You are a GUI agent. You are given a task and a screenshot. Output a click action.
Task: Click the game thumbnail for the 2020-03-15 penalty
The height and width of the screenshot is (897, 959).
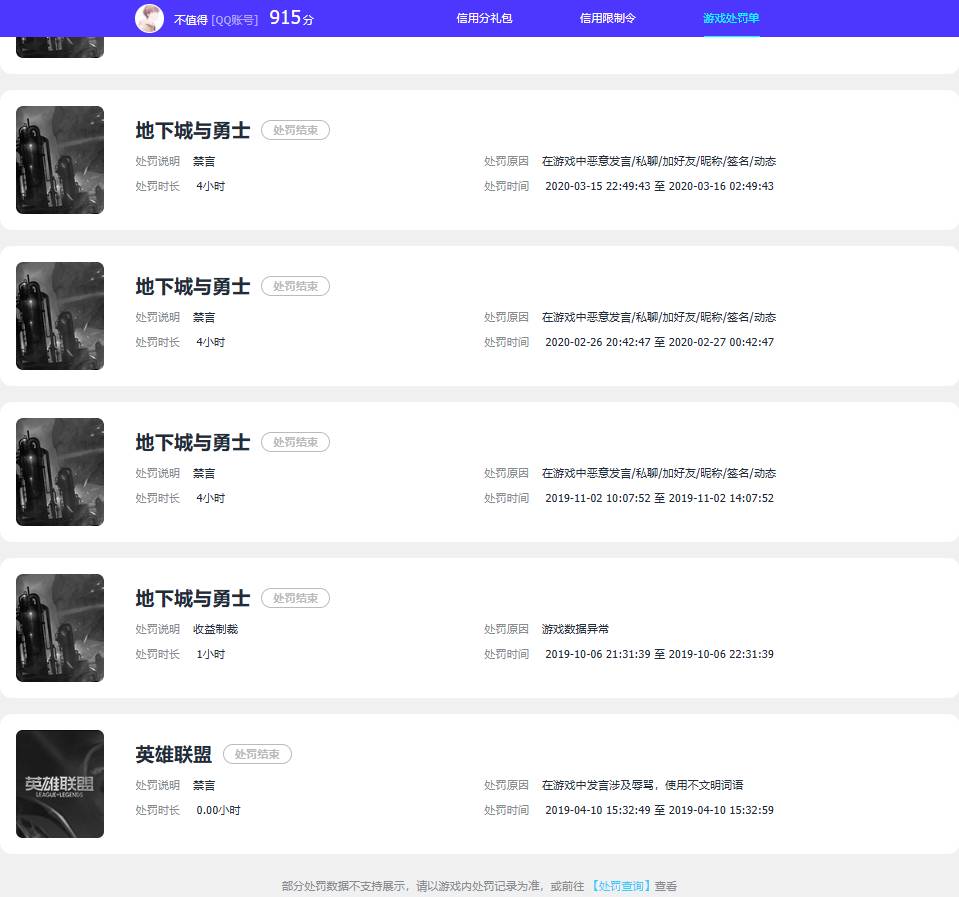(60, 160)
